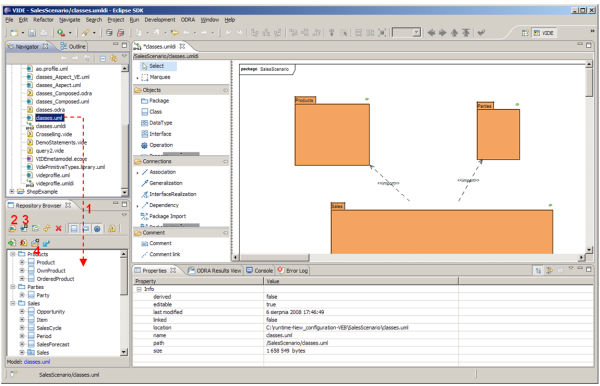
Task: Click the folder open icon in Repository Browser toolbar
Action: [12, 229]
